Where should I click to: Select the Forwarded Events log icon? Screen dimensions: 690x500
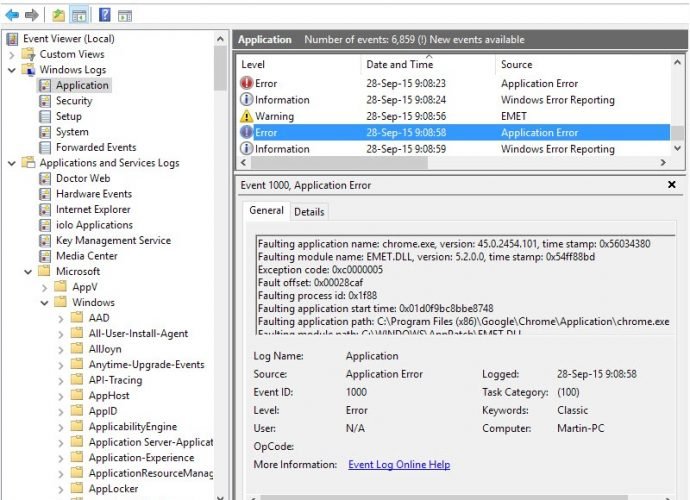tap(45, 147)
